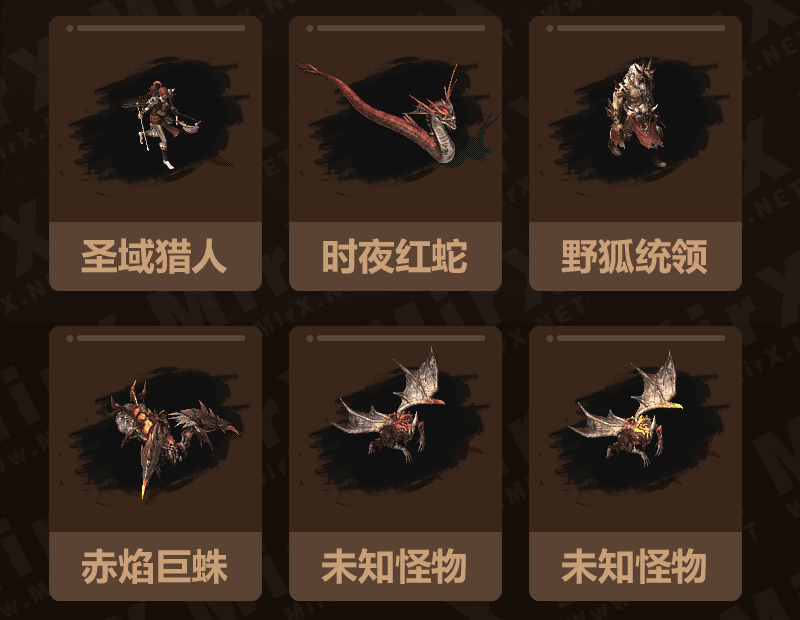Click the dot icon atop 圣域猎人 card
Screen dimensions: 800x620
coord(70,29)
